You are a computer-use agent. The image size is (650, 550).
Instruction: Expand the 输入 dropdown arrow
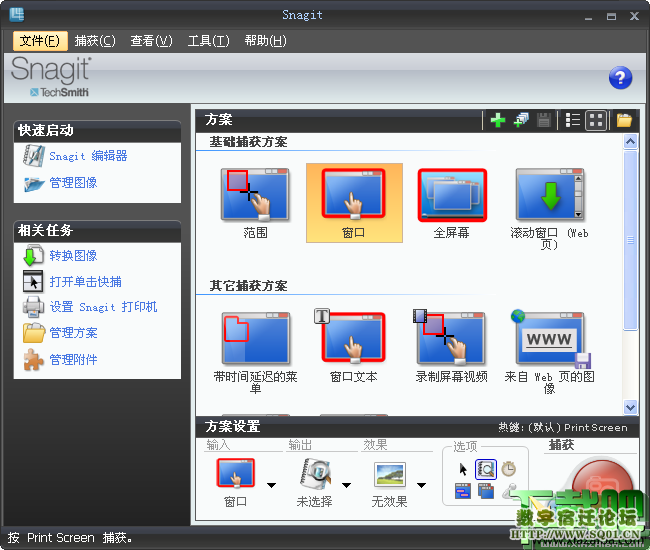pos(272,485)
